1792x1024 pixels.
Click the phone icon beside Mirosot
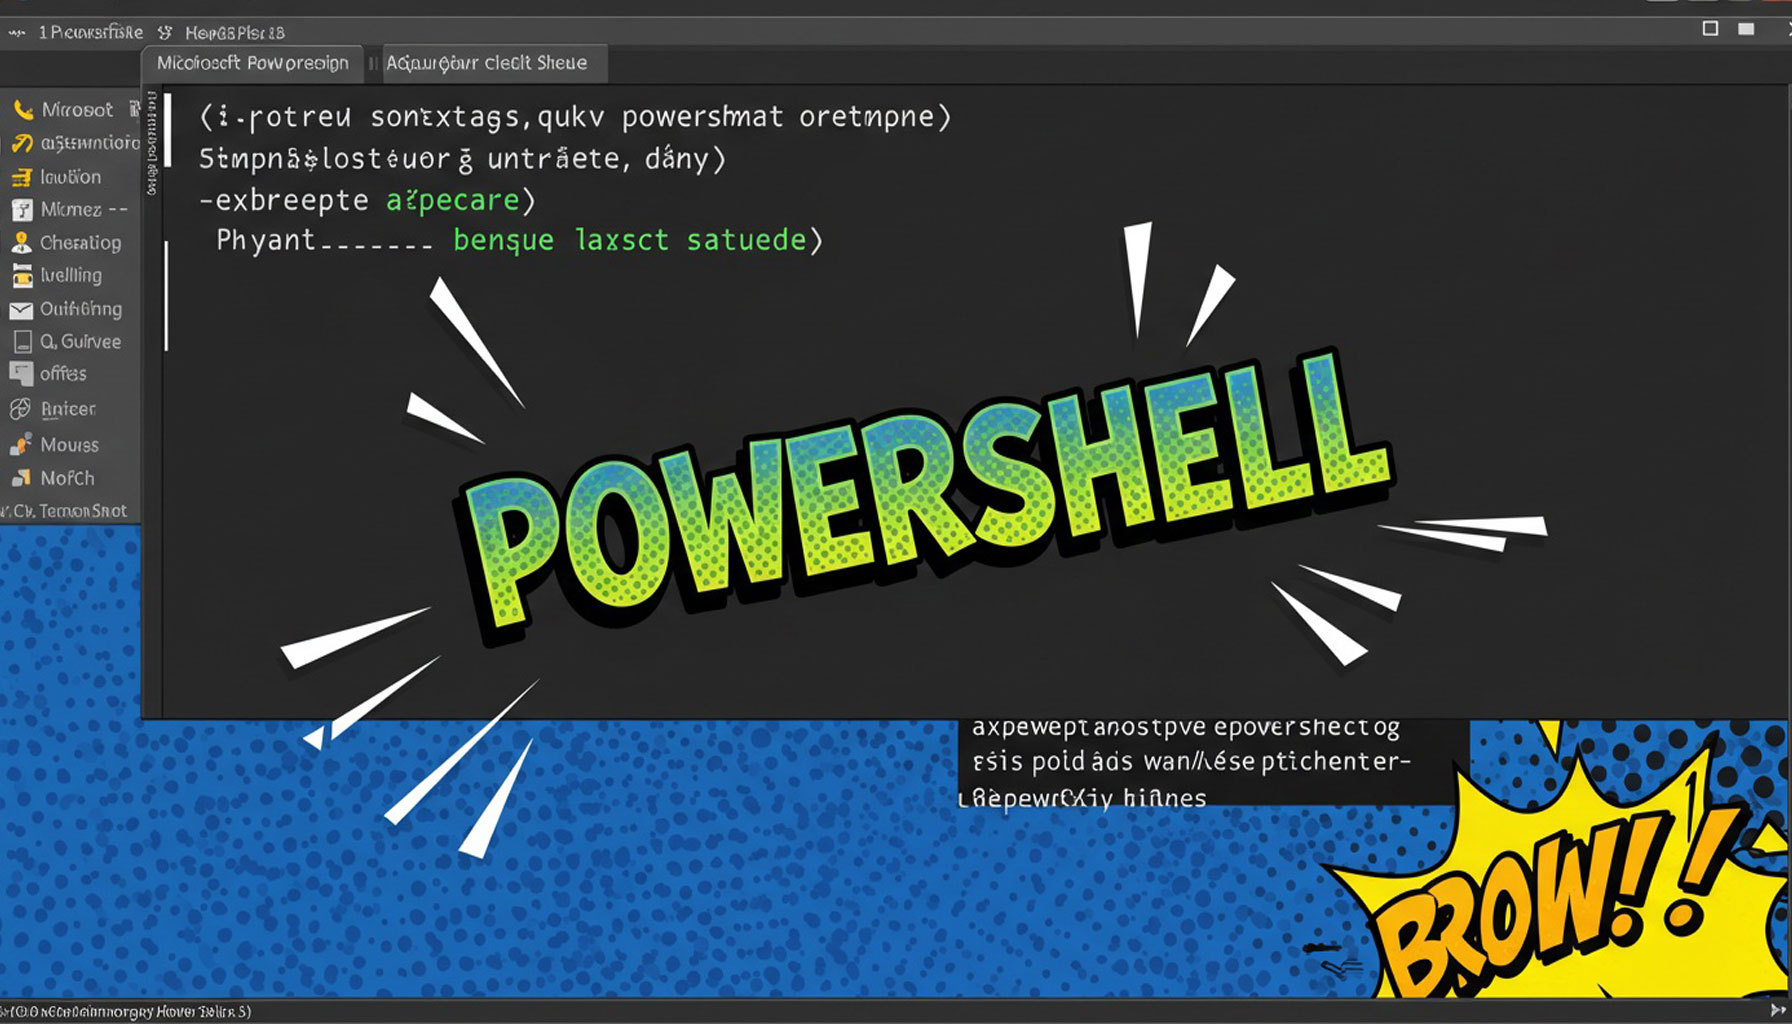(22, 110)
